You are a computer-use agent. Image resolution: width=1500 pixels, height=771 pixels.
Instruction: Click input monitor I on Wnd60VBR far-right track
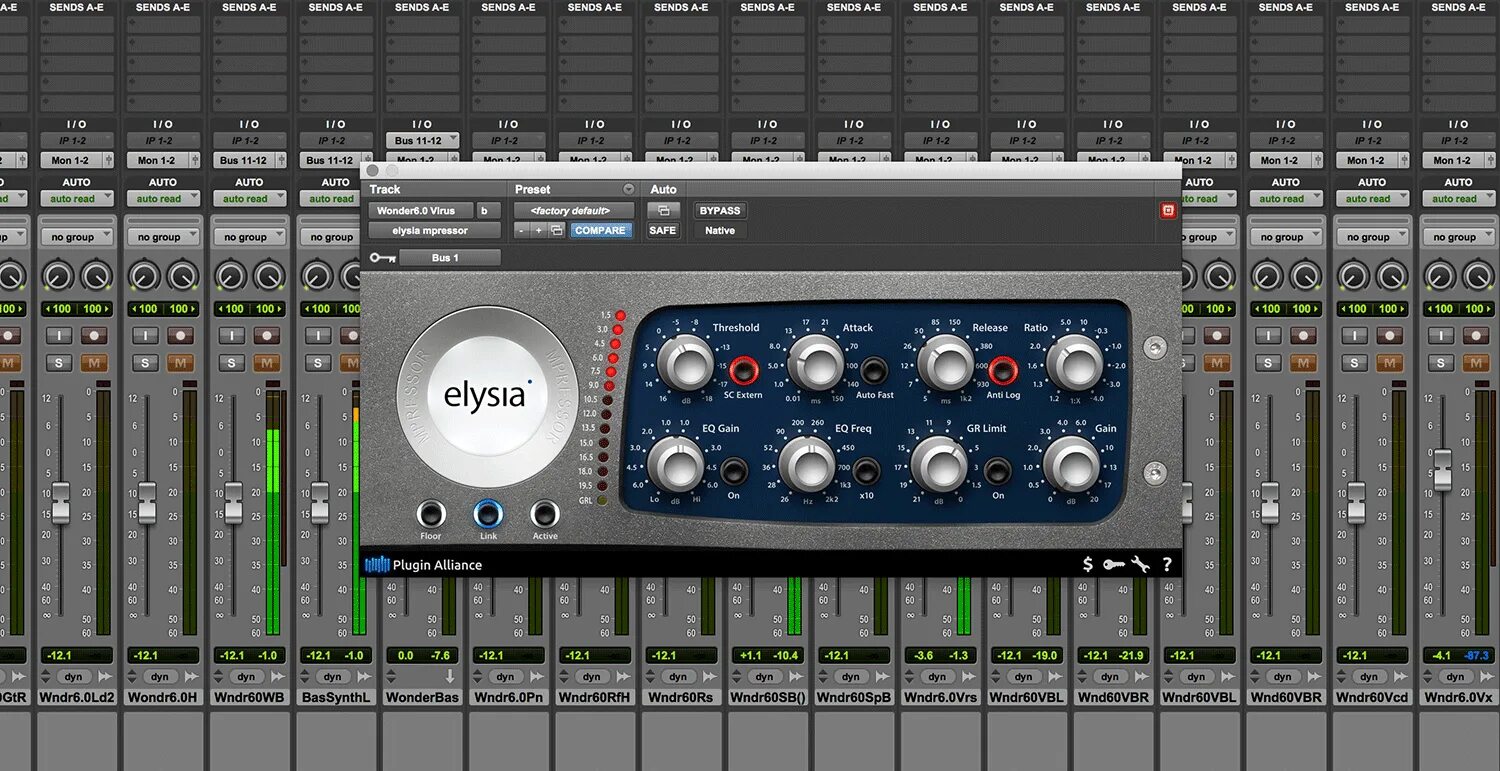[1268, 336]
